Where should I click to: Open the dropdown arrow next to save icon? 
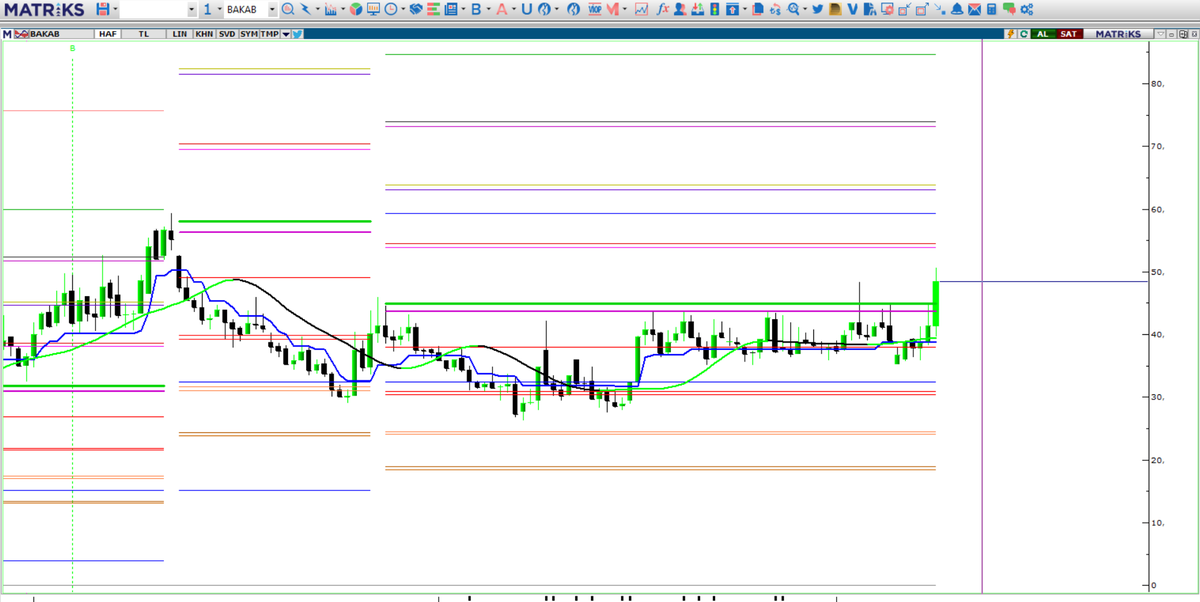(116, 9)
